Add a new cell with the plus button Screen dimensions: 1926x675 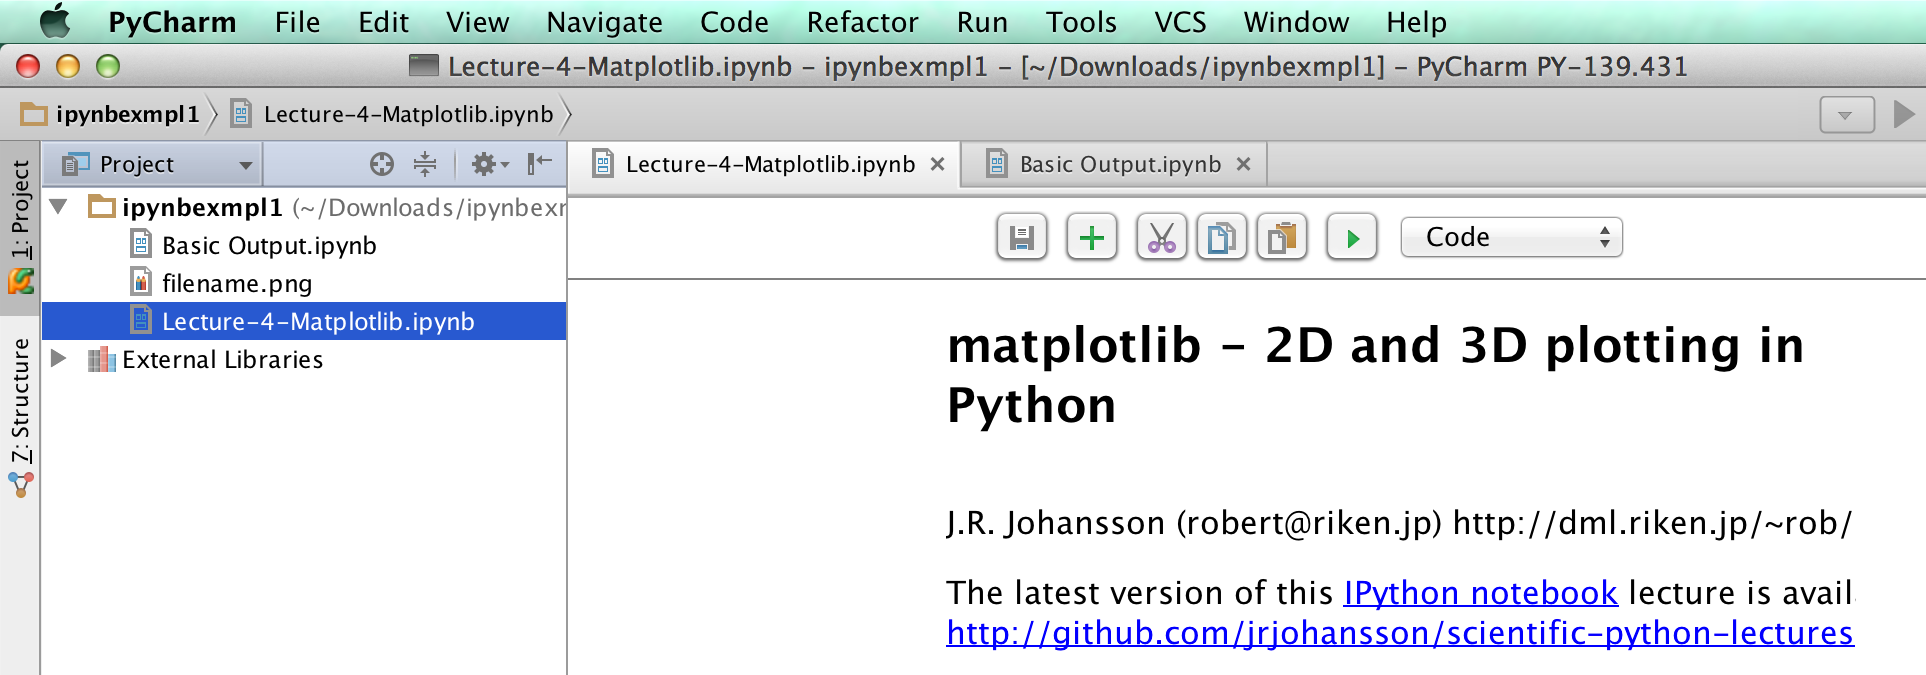click(x=1091, y=238)
